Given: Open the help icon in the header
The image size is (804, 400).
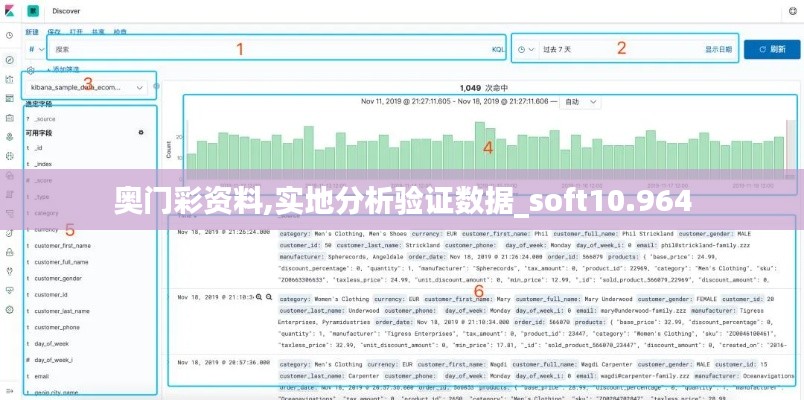Looking at the screenshot, I should click(x=792, y=11).
